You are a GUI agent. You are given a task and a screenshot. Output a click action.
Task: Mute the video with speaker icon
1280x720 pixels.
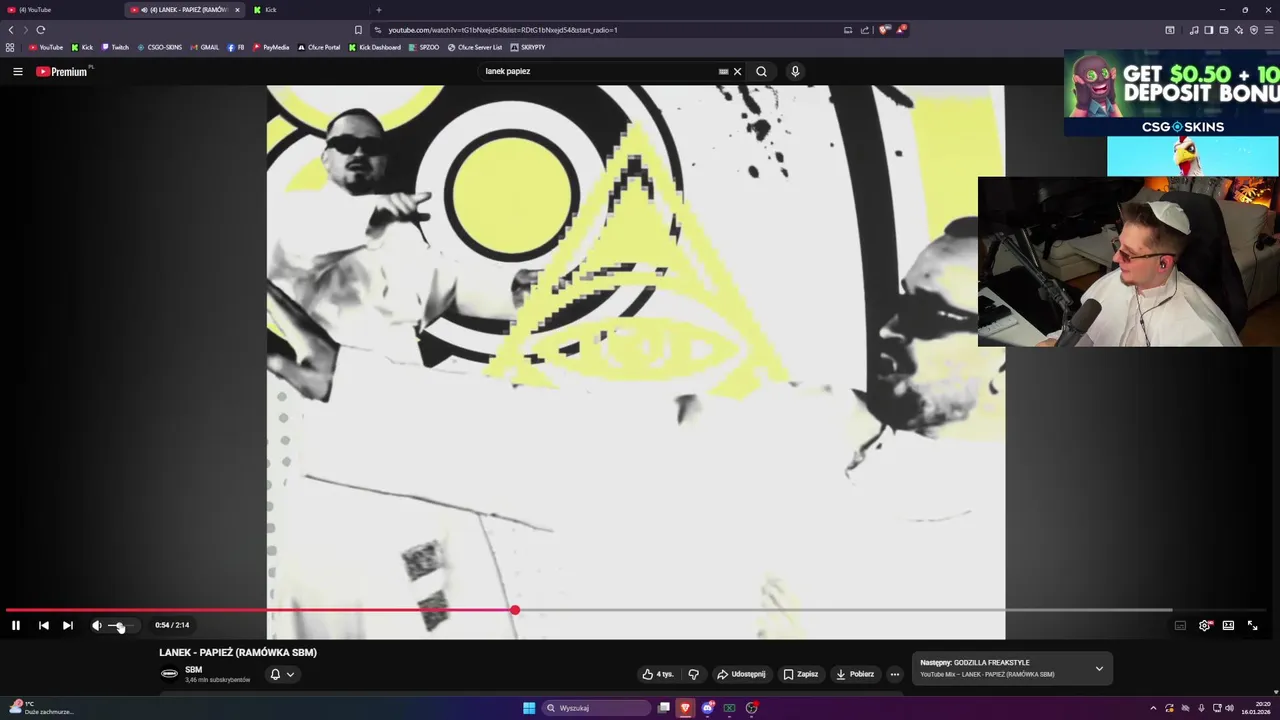click(97, 625)
